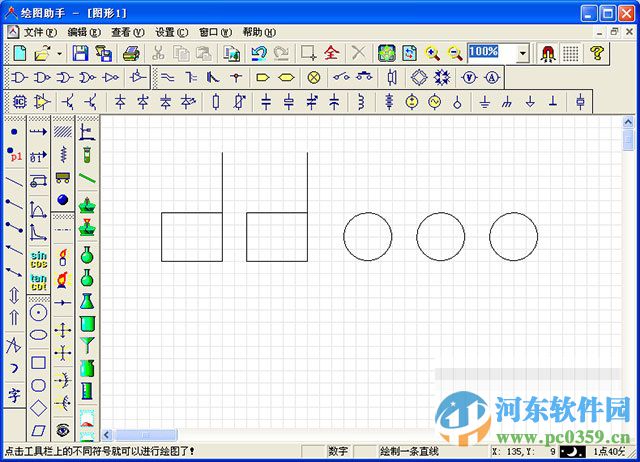Insert the ammeter (A) symbol
This screenshot has height=462, width=640.
[492, 77]
